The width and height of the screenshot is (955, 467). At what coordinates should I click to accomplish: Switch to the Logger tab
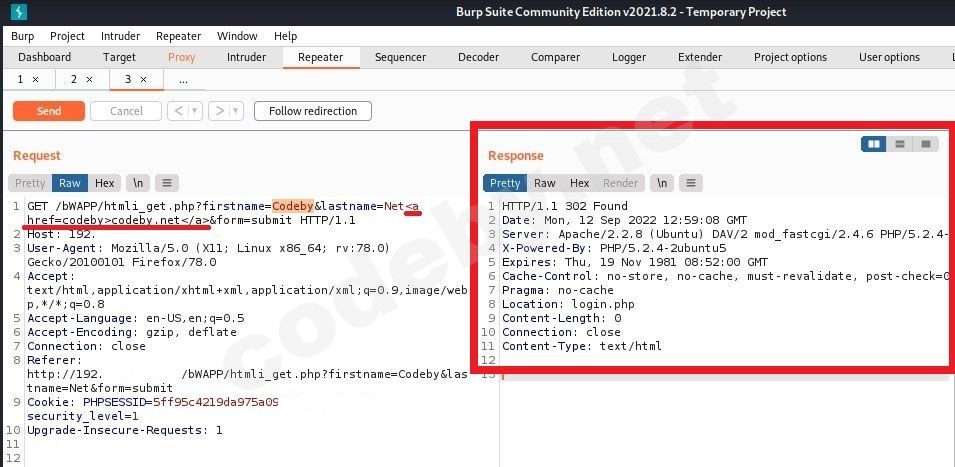click(629, 57)
